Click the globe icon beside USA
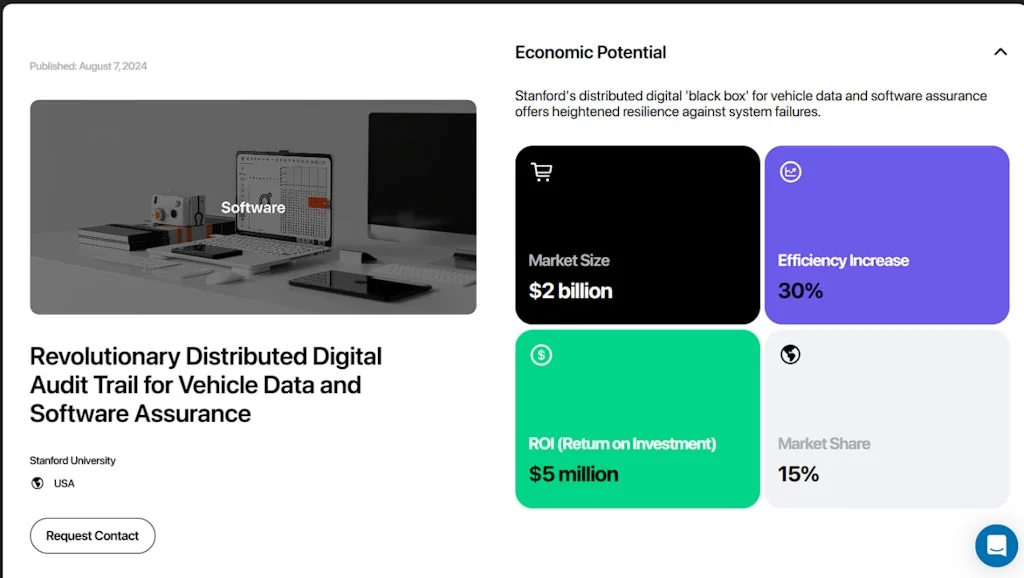 click(x=38, y=483)
